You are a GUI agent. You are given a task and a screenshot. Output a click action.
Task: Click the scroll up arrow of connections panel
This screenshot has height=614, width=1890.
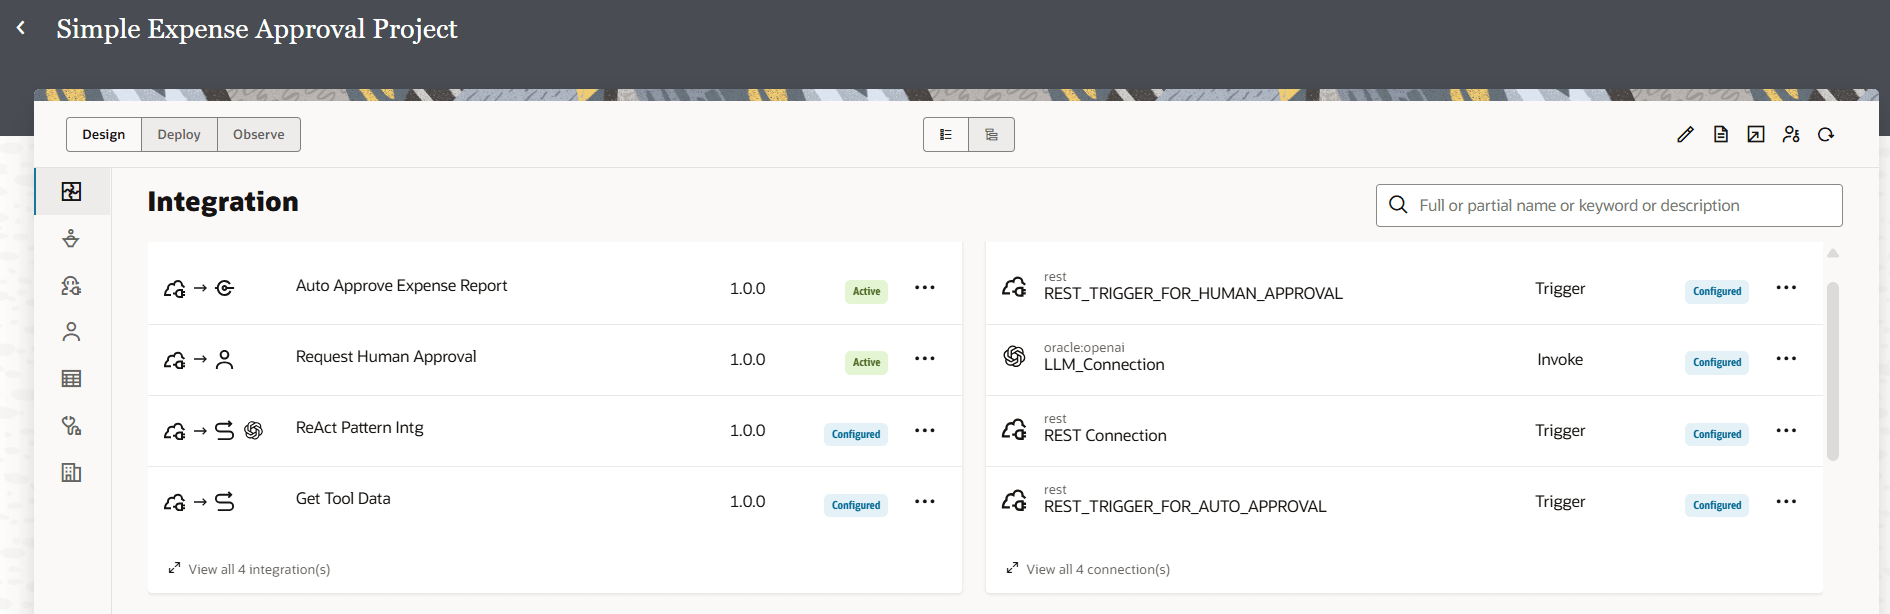pos(1833,254)
